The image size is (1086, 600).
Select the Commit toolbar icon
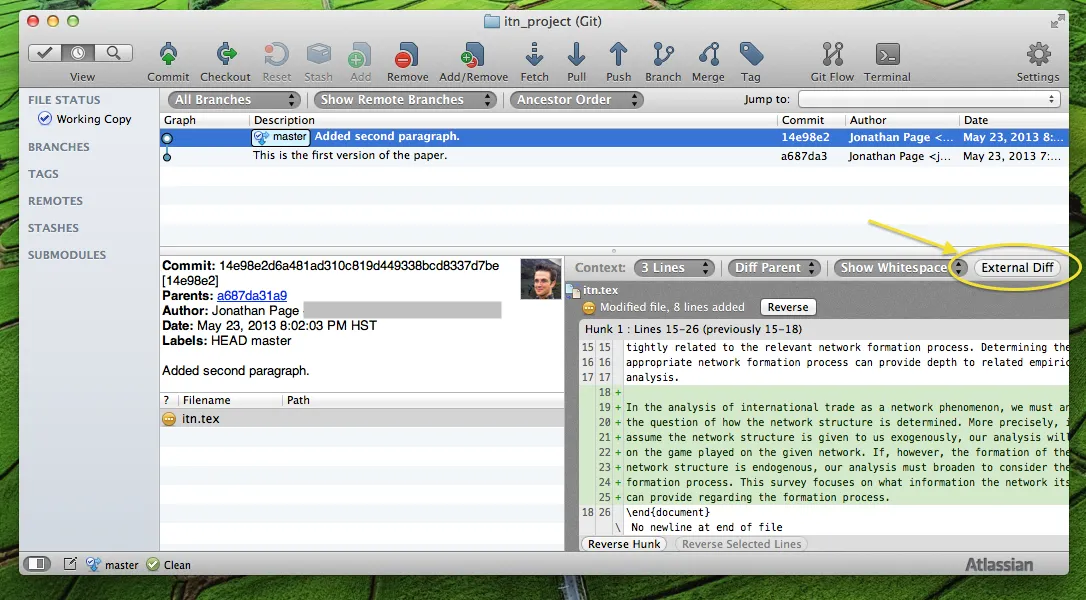[x=168, y=55]
